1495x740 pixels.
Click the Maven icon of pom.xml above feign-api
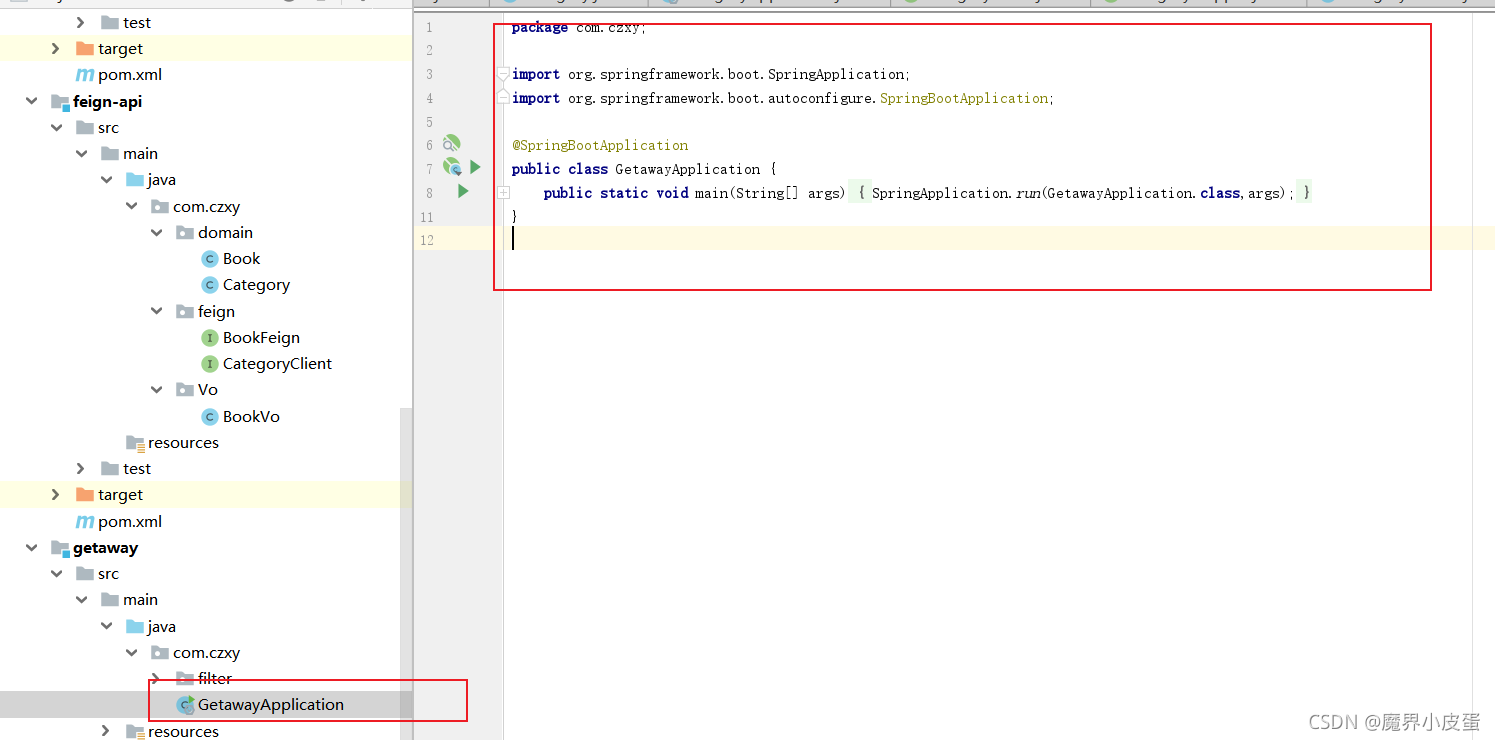click(85, 75)
